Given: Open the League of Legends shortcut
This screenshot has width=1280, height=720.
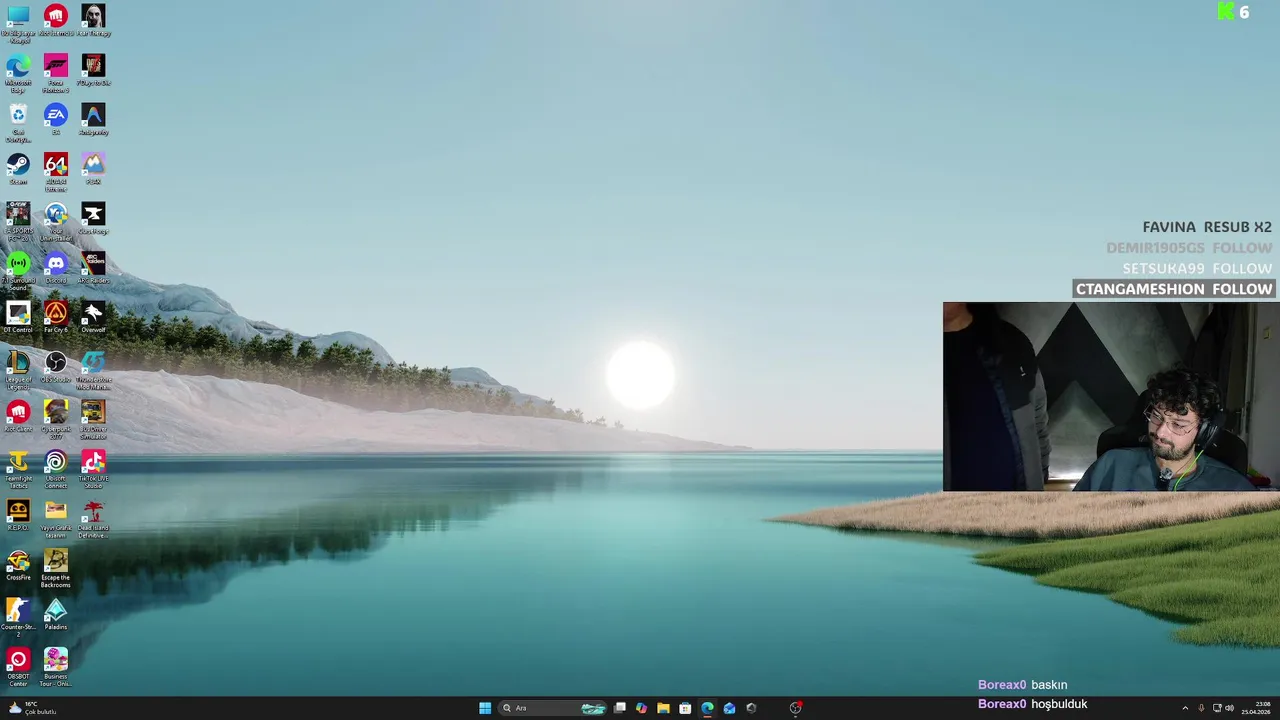Looking at the screenshot, I should click(x=18, y=369).
